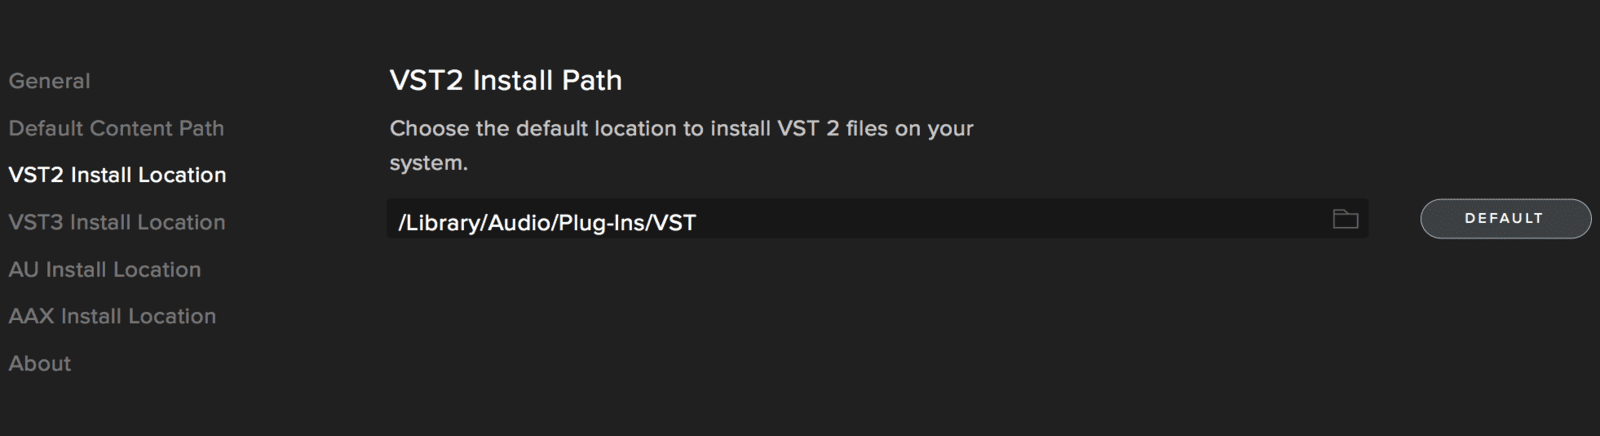Reset the VST2 path to default

coord(1505,218)
